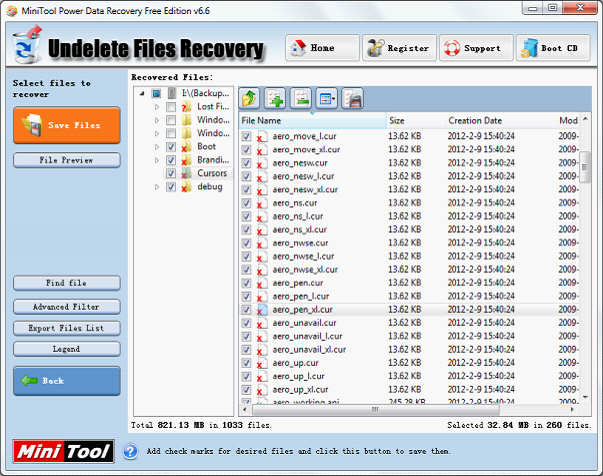
Task: Toggle the I:\(Backup) root checkbox
Action: tap(156, 93)
